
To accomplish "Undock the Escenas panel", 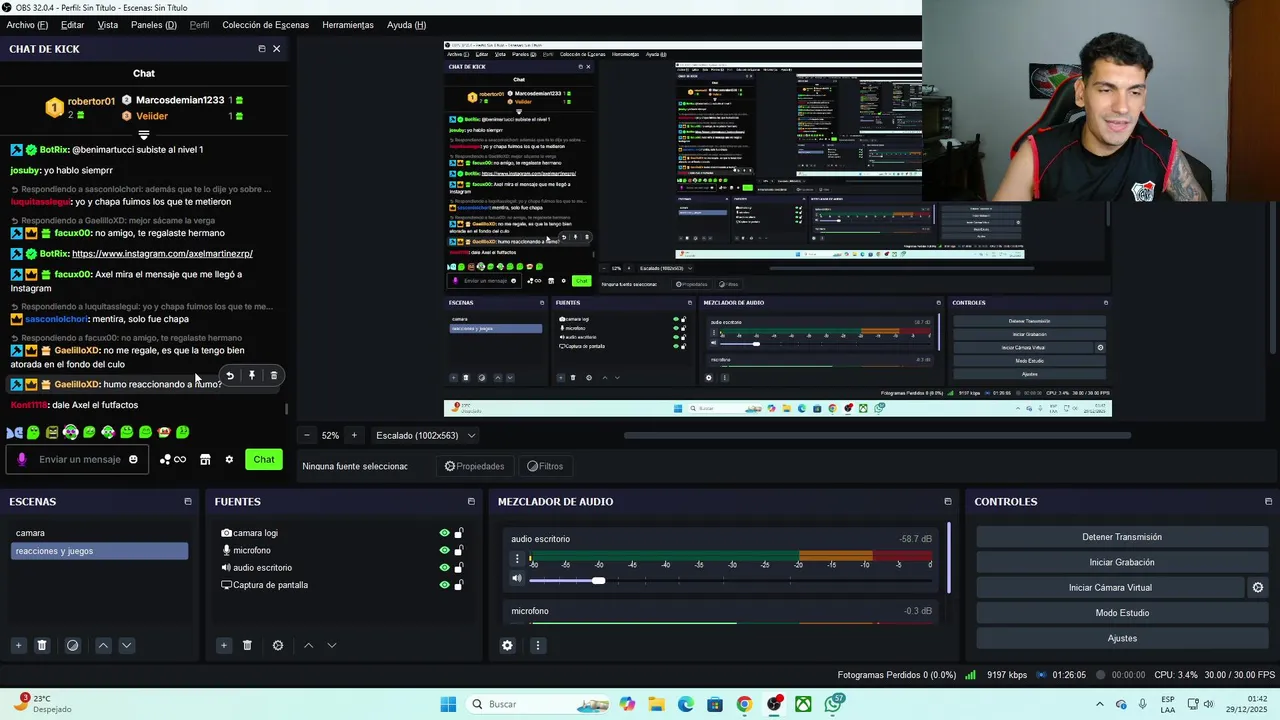I will 187,502.
